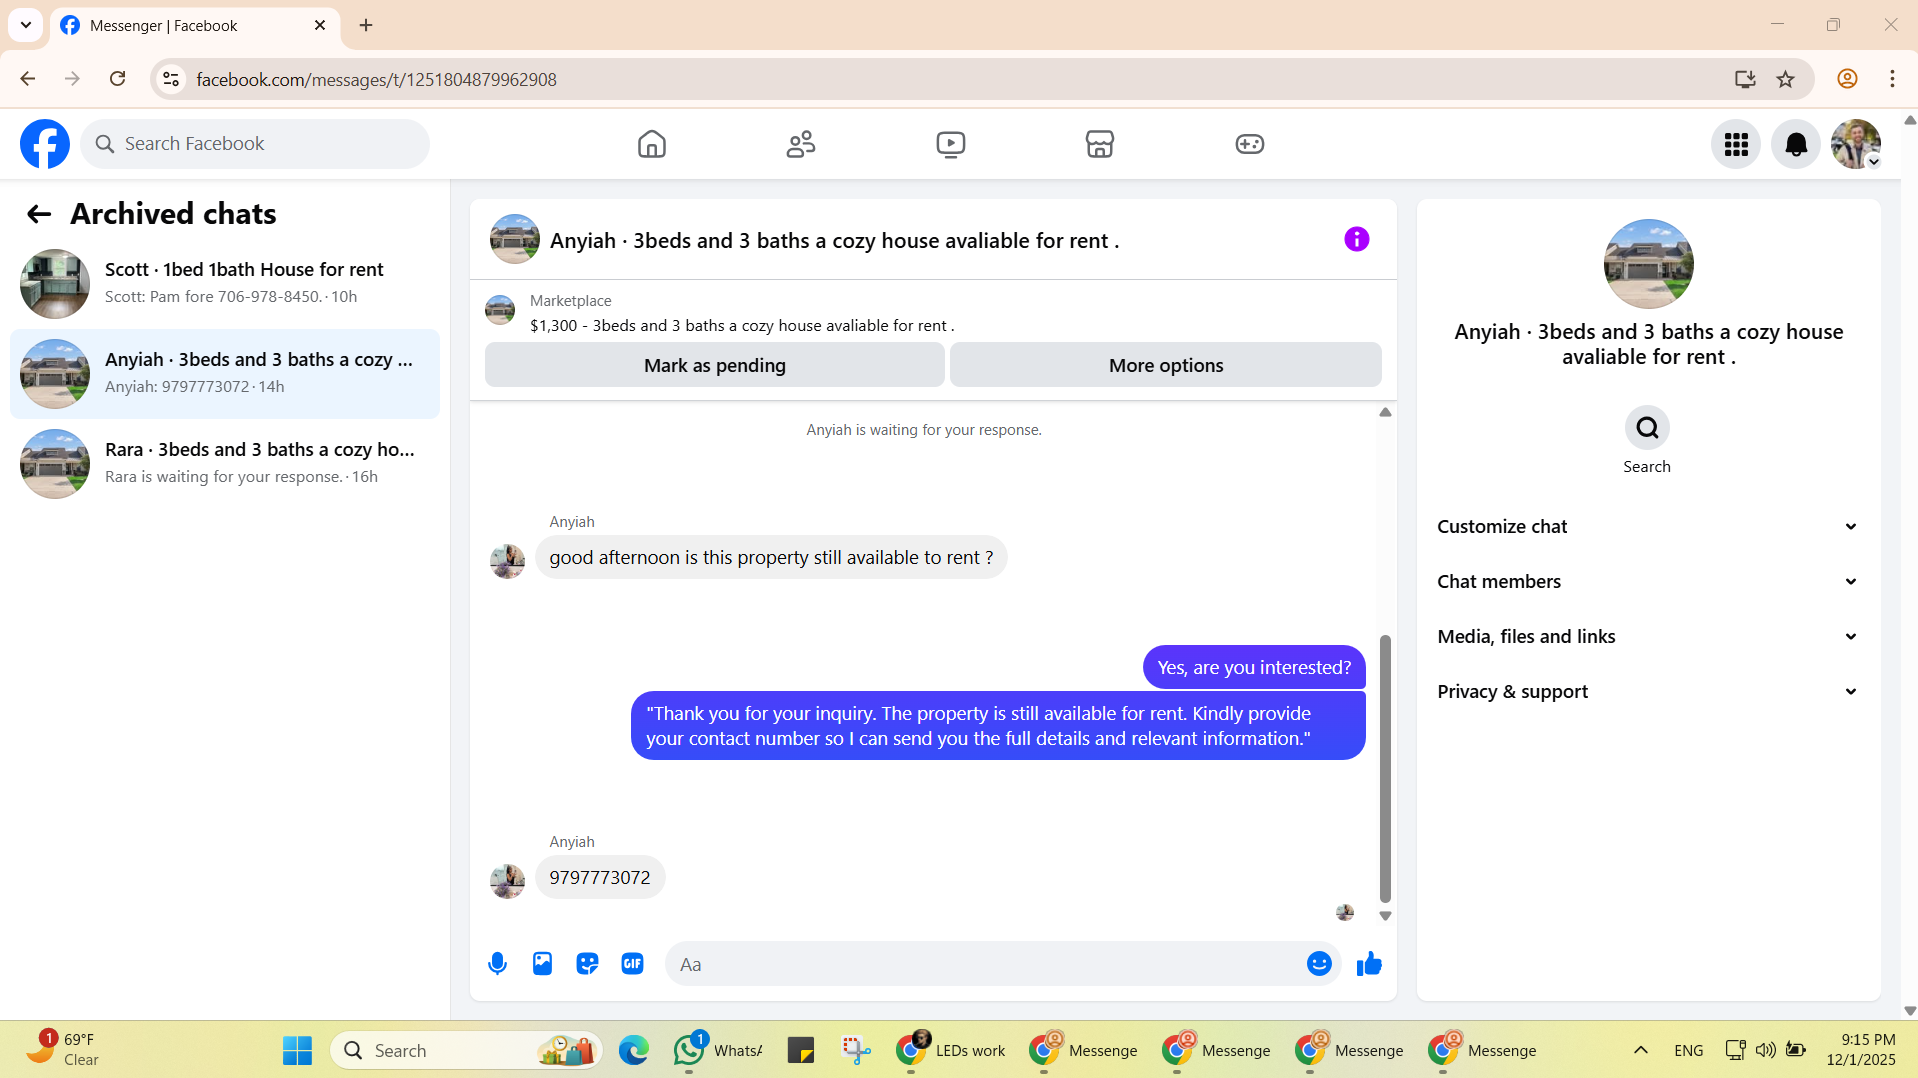Viewport: 1918px width, 1078px height.
Task: Click ENG language indicator in tray
Action: [1689, 1050]
